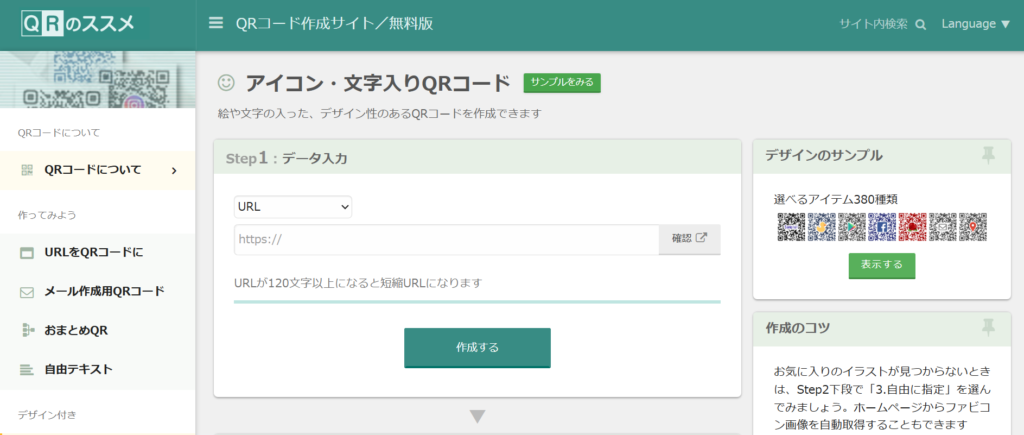Click pin icon on 作成のコツ panel
This screenshot has height=435, width=1024.
[x=988, y=327]
